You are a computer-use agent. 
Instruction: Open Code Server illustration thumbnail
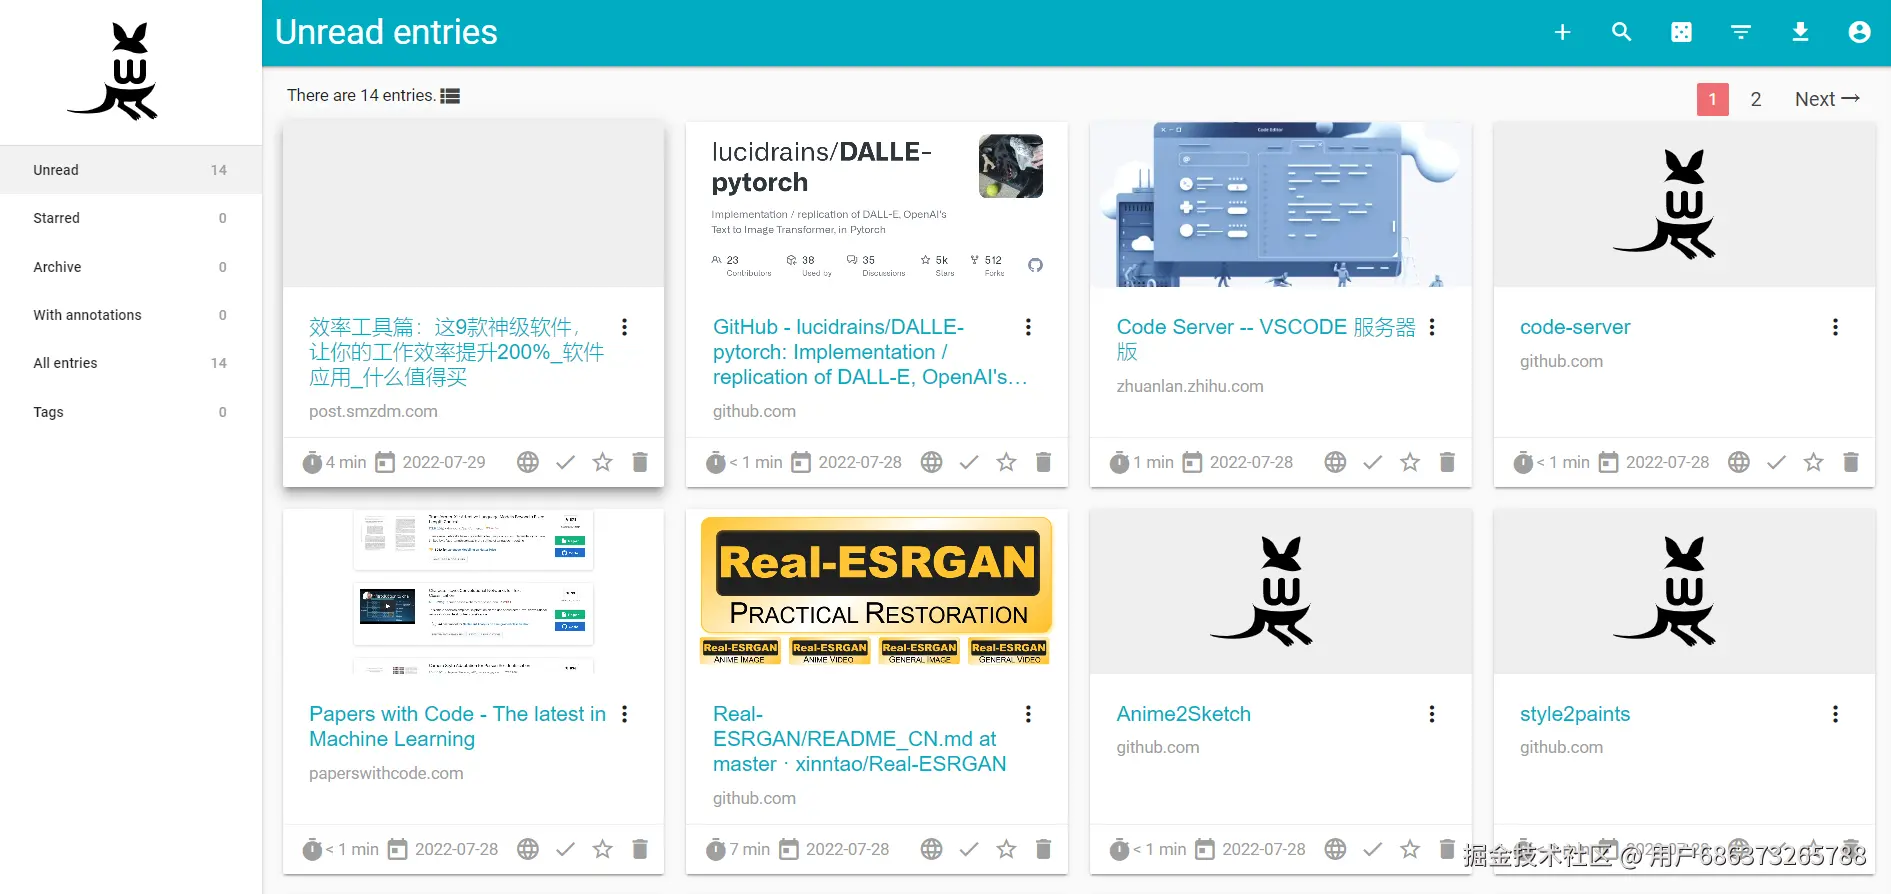(1280, 205)
